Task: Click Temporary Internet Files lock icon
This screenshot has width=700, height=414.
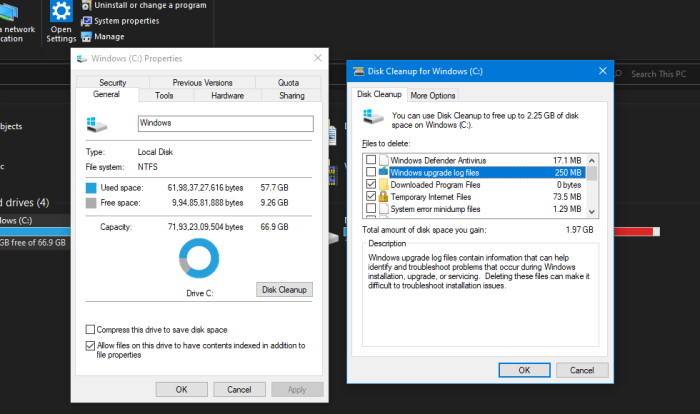Action: point(383,197)
